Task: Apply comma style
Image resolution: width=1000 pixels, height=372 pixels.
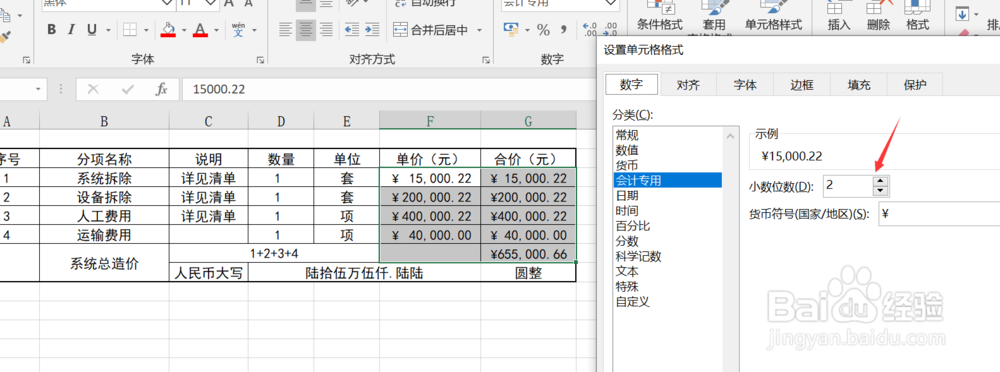Action: [x=563, y=29]
